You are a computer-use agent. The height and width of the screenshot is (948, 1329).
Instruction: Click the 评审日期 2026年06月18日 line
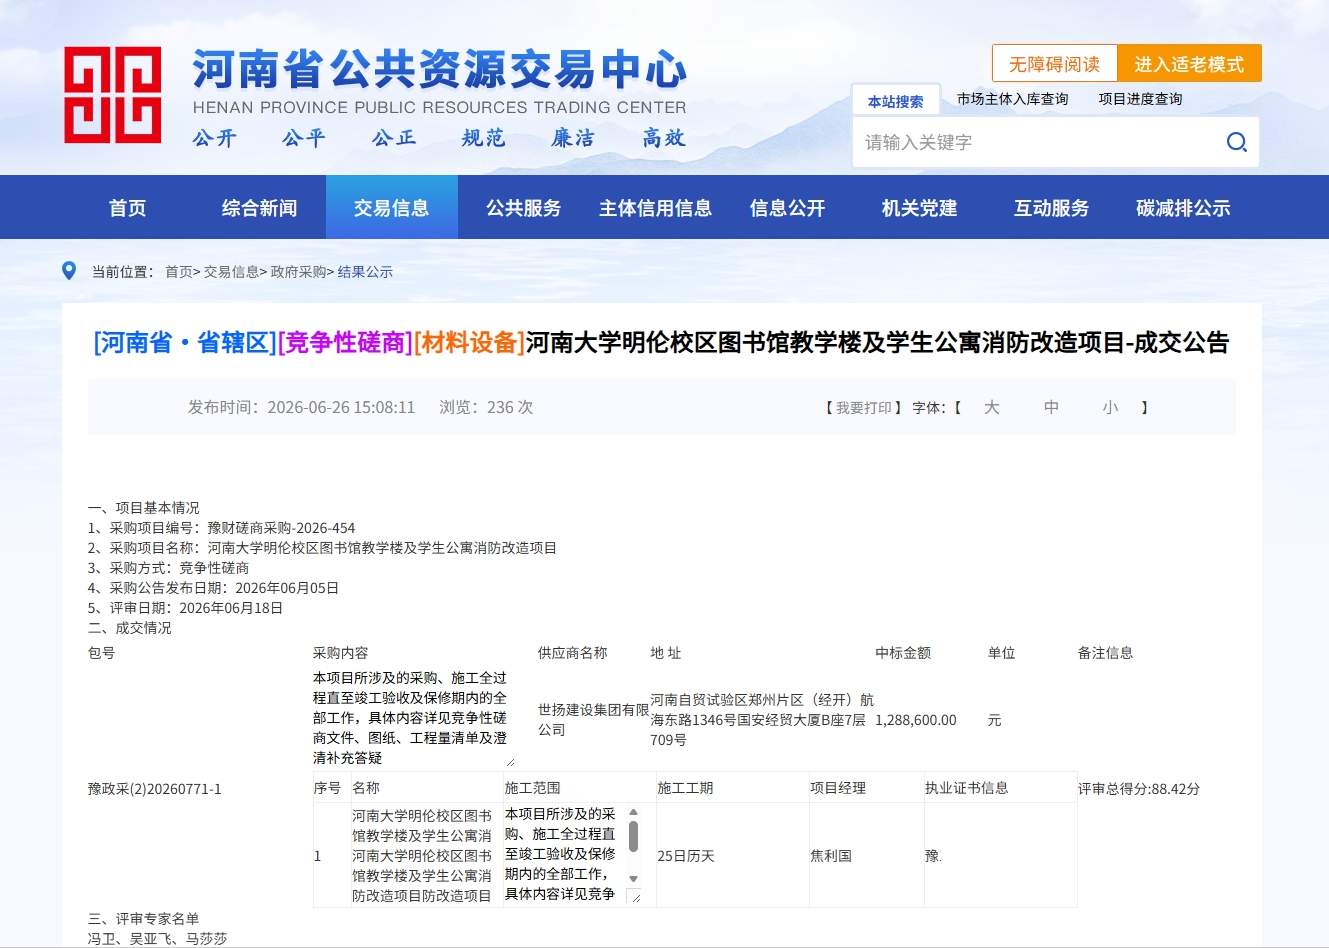185,608
